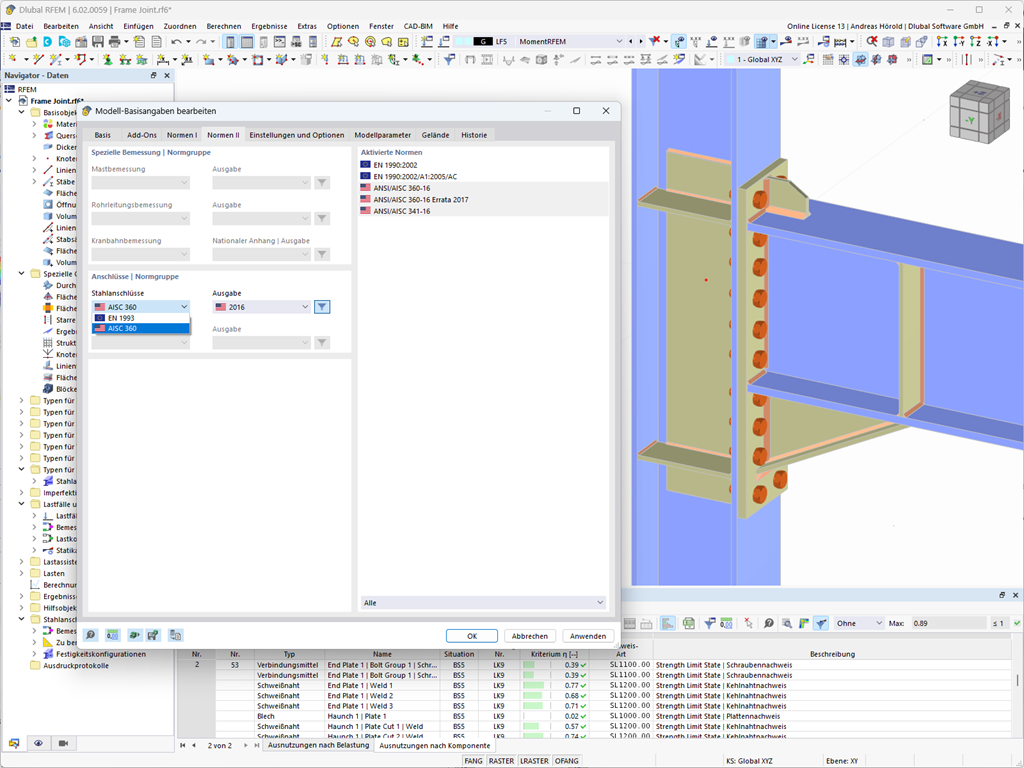Viewport: 1024px width, 768px height.
Task: Click the Print icon in the toolbar
Action: [114, 41]
